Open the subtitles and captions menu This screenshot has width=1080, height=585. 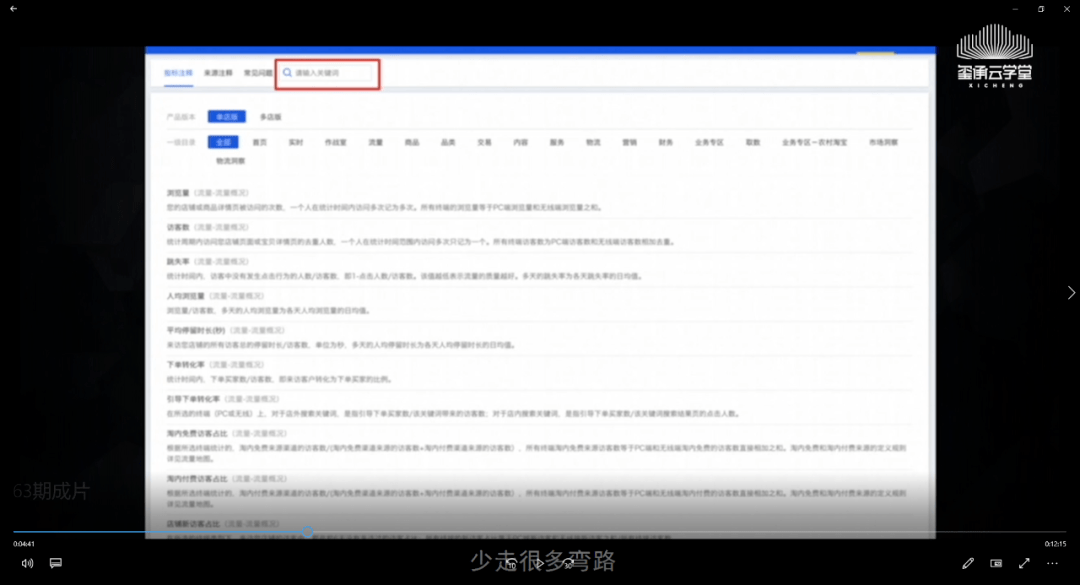click(56, 563)
